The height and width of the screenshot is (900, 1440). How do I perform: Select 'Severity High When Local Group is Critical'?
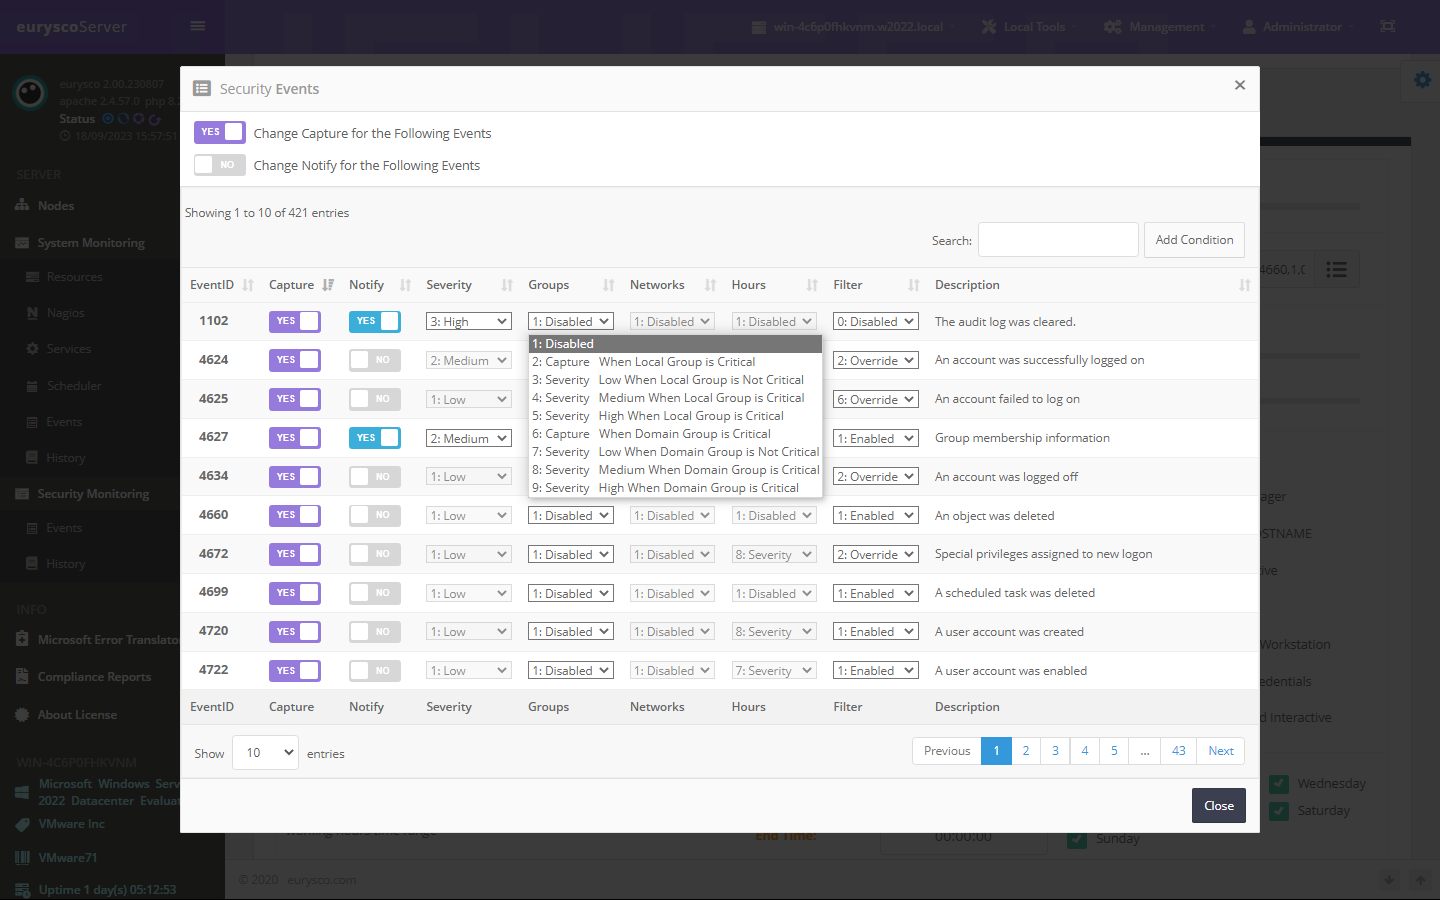click(x=675, y=416)
